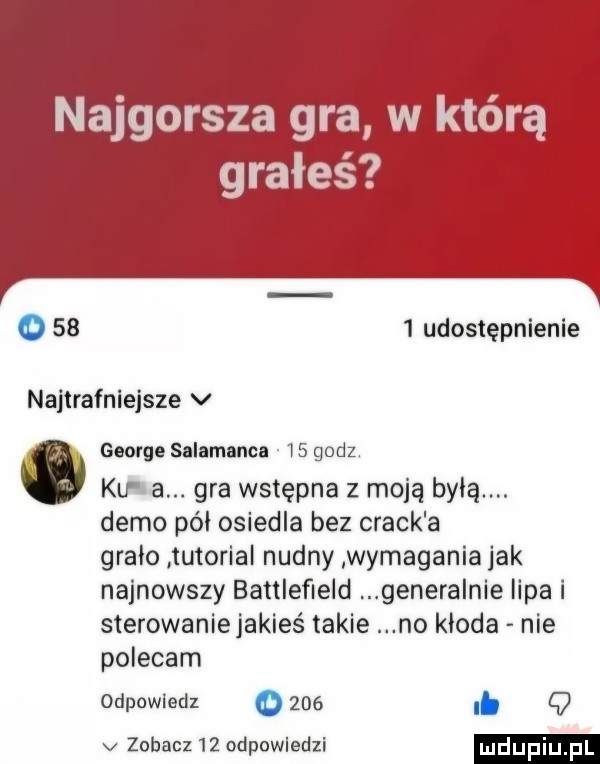The height and width of the screenshot is (764, 600).
Task: Tap the drag handle bar above comments
Action: tap(300, 294)
